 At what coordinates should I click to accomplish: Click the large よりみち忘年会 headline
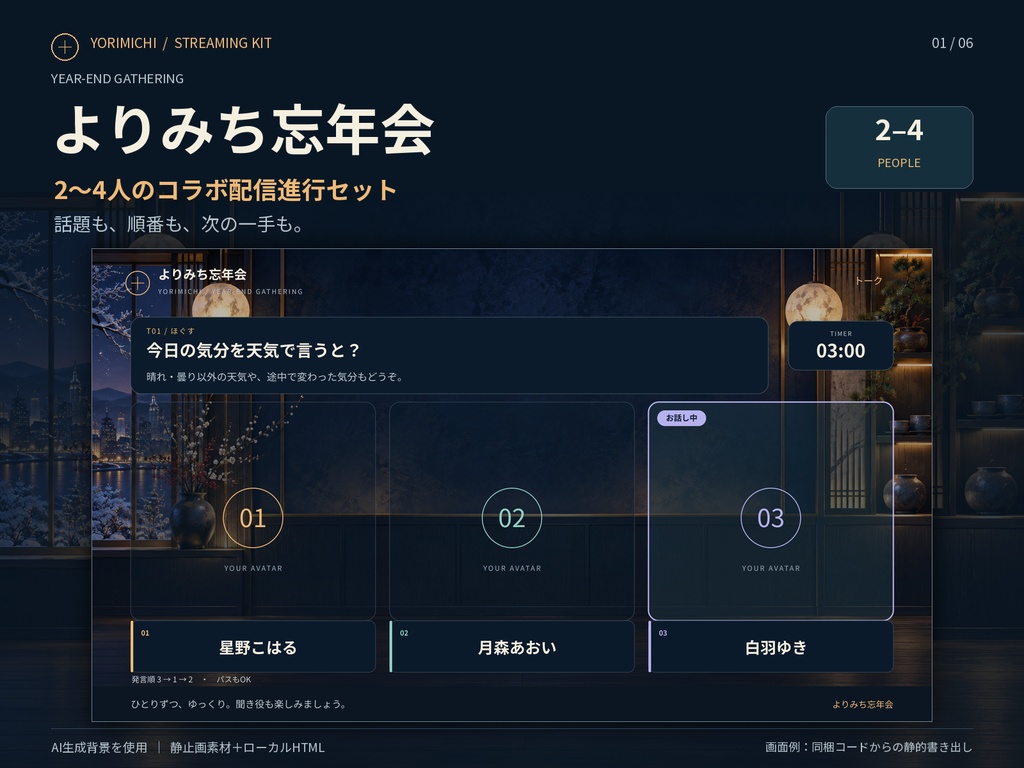tap(245, 129)
